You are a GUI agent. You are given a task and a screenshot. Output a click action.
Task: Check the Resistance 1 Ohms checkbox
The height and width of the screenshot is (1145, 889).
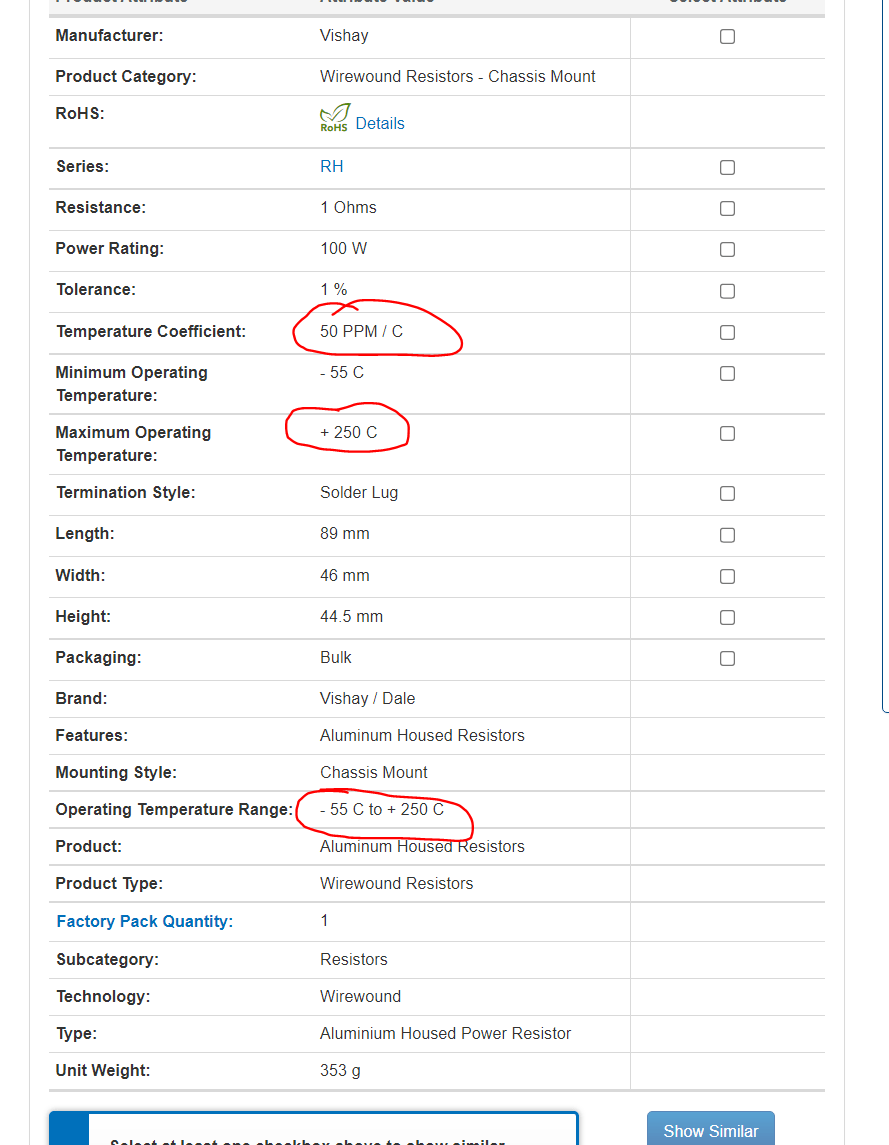point(727,208)
